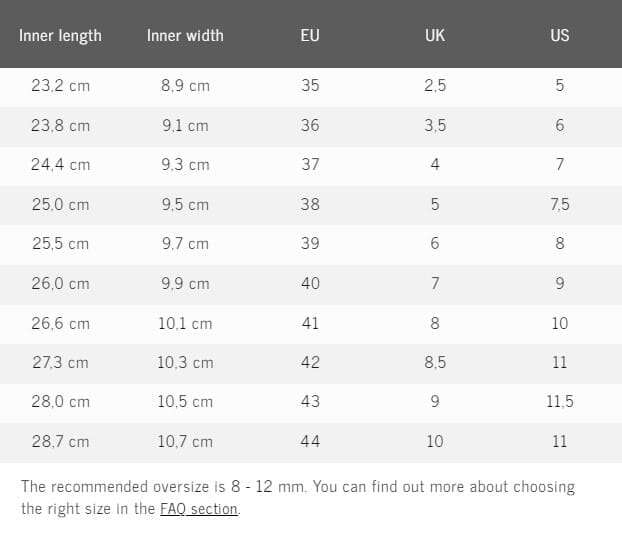
Task: Select the 10,7 cm inner width cell
Action: (185, 441)
